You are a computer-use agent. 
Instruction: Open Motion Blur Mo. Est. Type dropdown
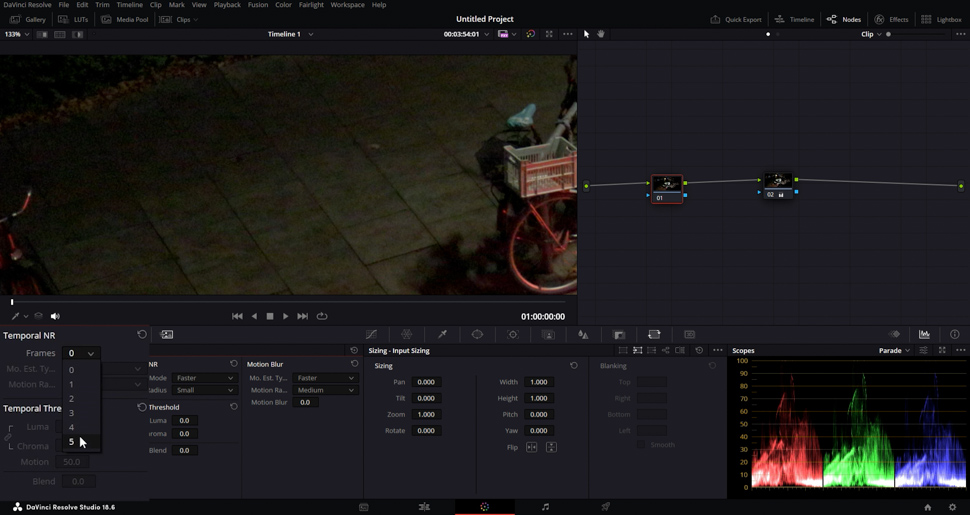pyautogui.click(x=326, y=378)
